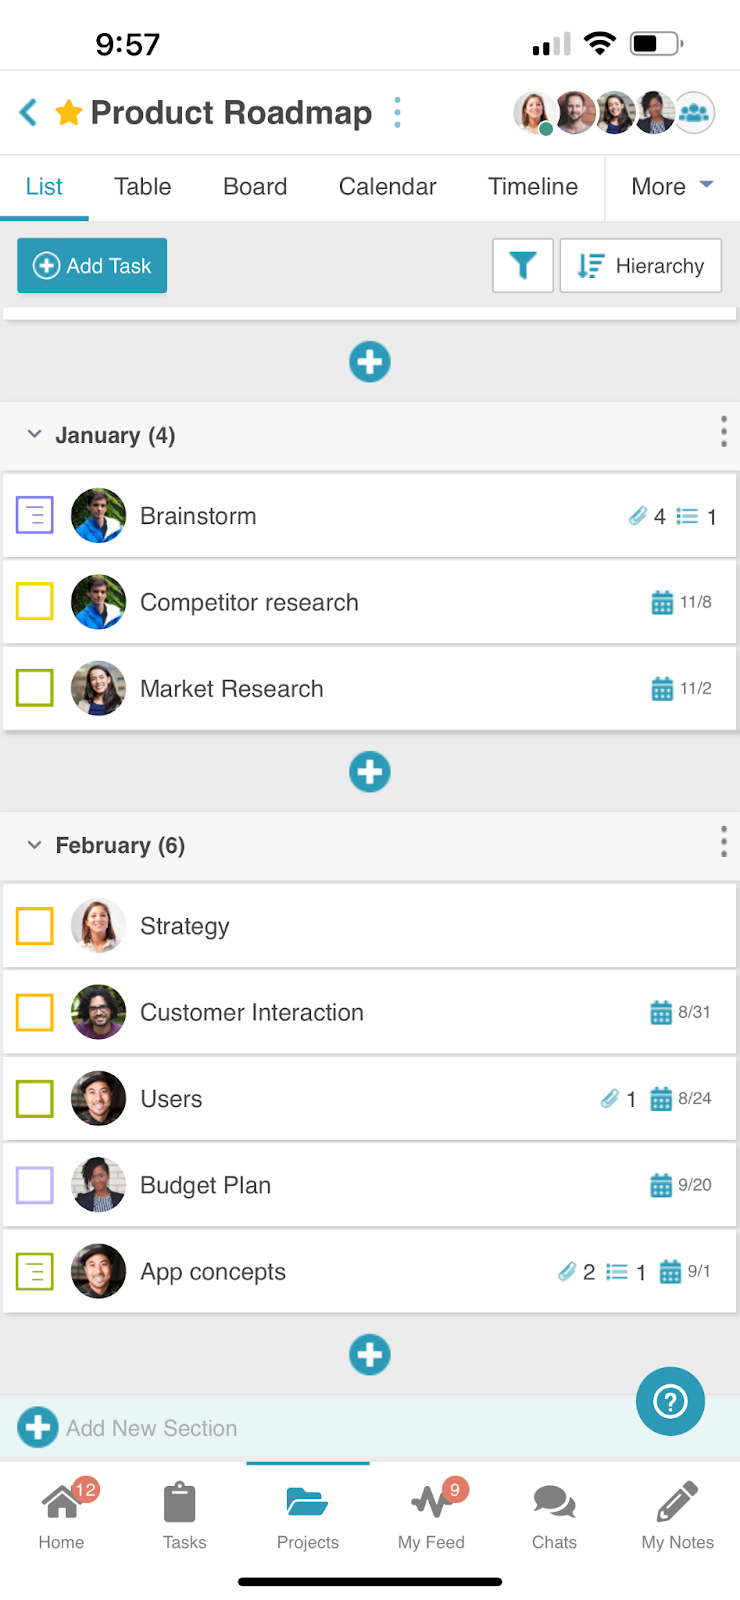Screen dimensions: 740x1600
Task: Switch to the Board tab
Action: pos(255,187)
